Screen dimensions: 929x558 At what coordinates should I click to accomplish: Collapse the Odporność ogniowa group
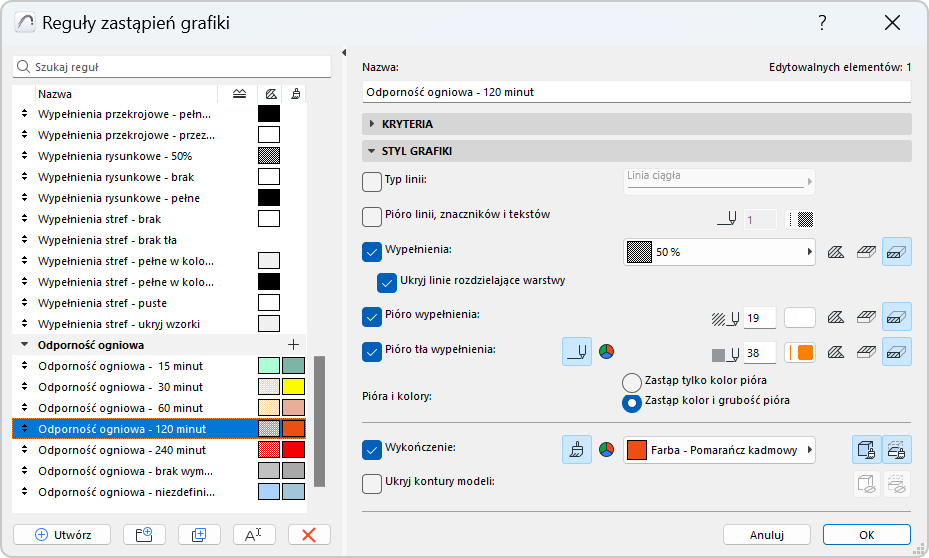coord(24,344)
